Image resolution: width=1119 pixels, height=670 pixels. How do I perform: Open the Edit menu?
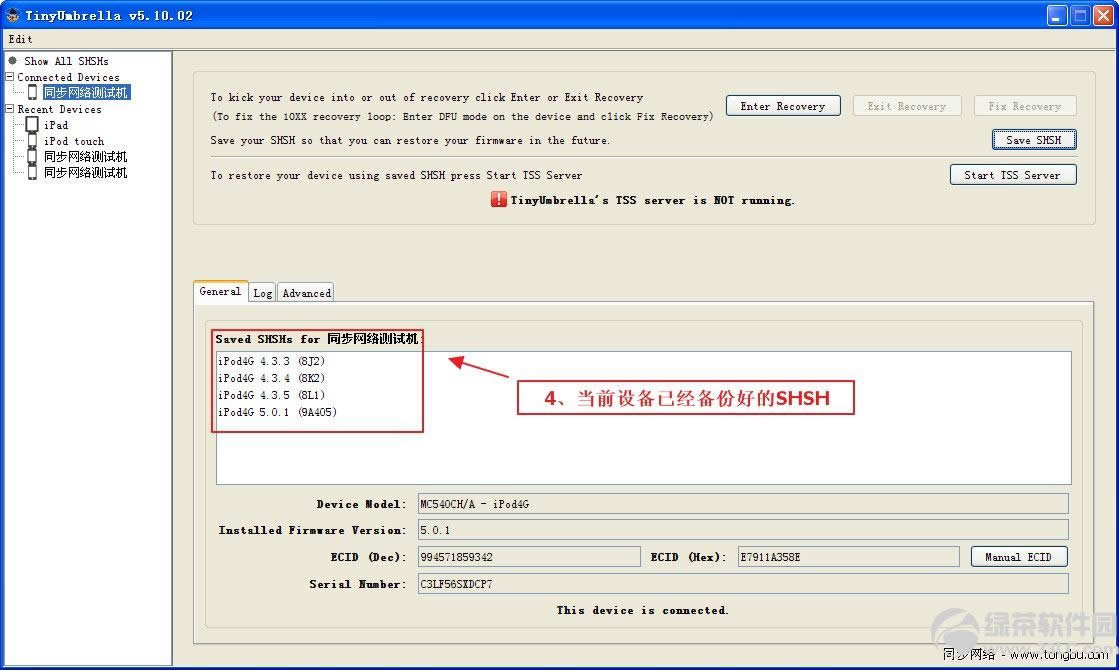pos(20,39)
